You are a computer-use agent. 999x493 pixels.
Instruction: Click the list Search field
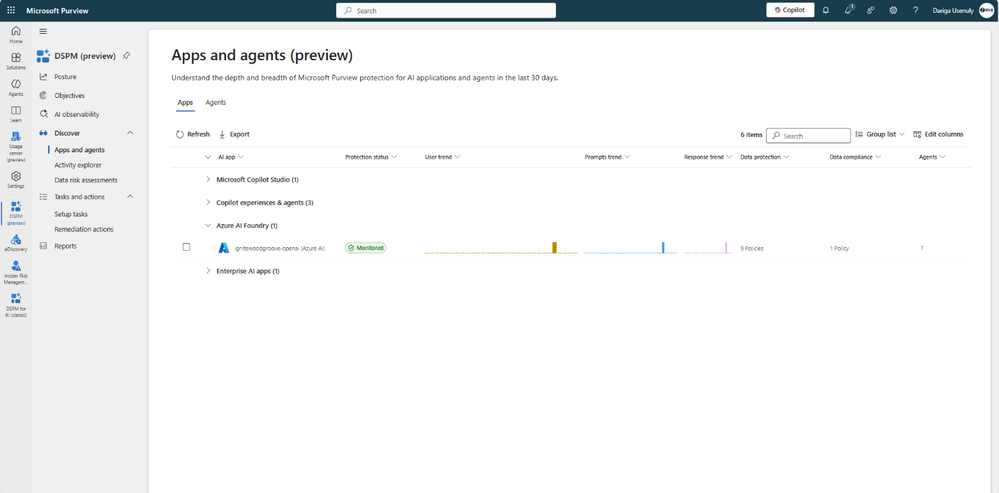click(x=808, y=136)
